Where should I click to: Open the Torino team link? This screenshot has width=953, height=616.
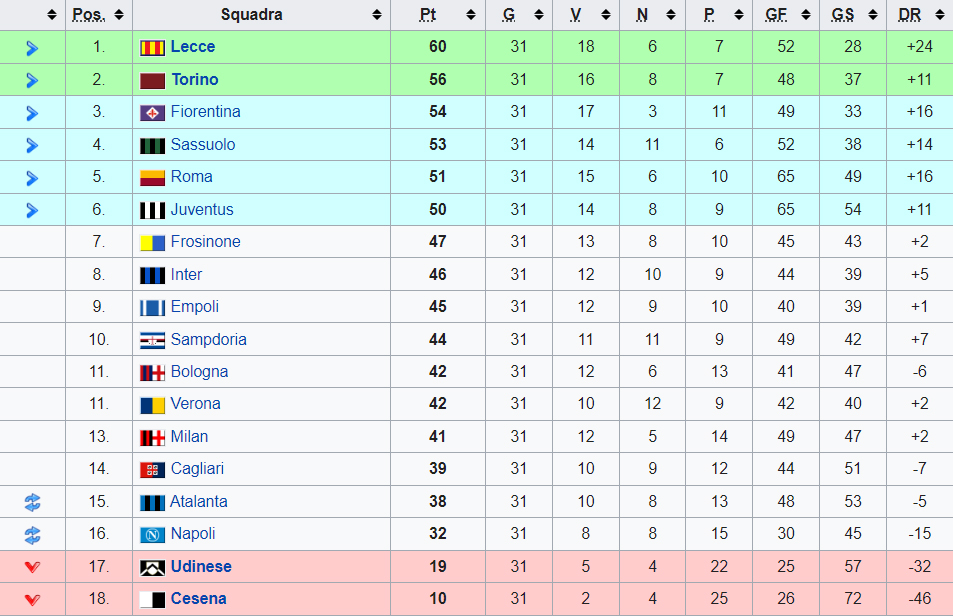[x=194, y=80]
